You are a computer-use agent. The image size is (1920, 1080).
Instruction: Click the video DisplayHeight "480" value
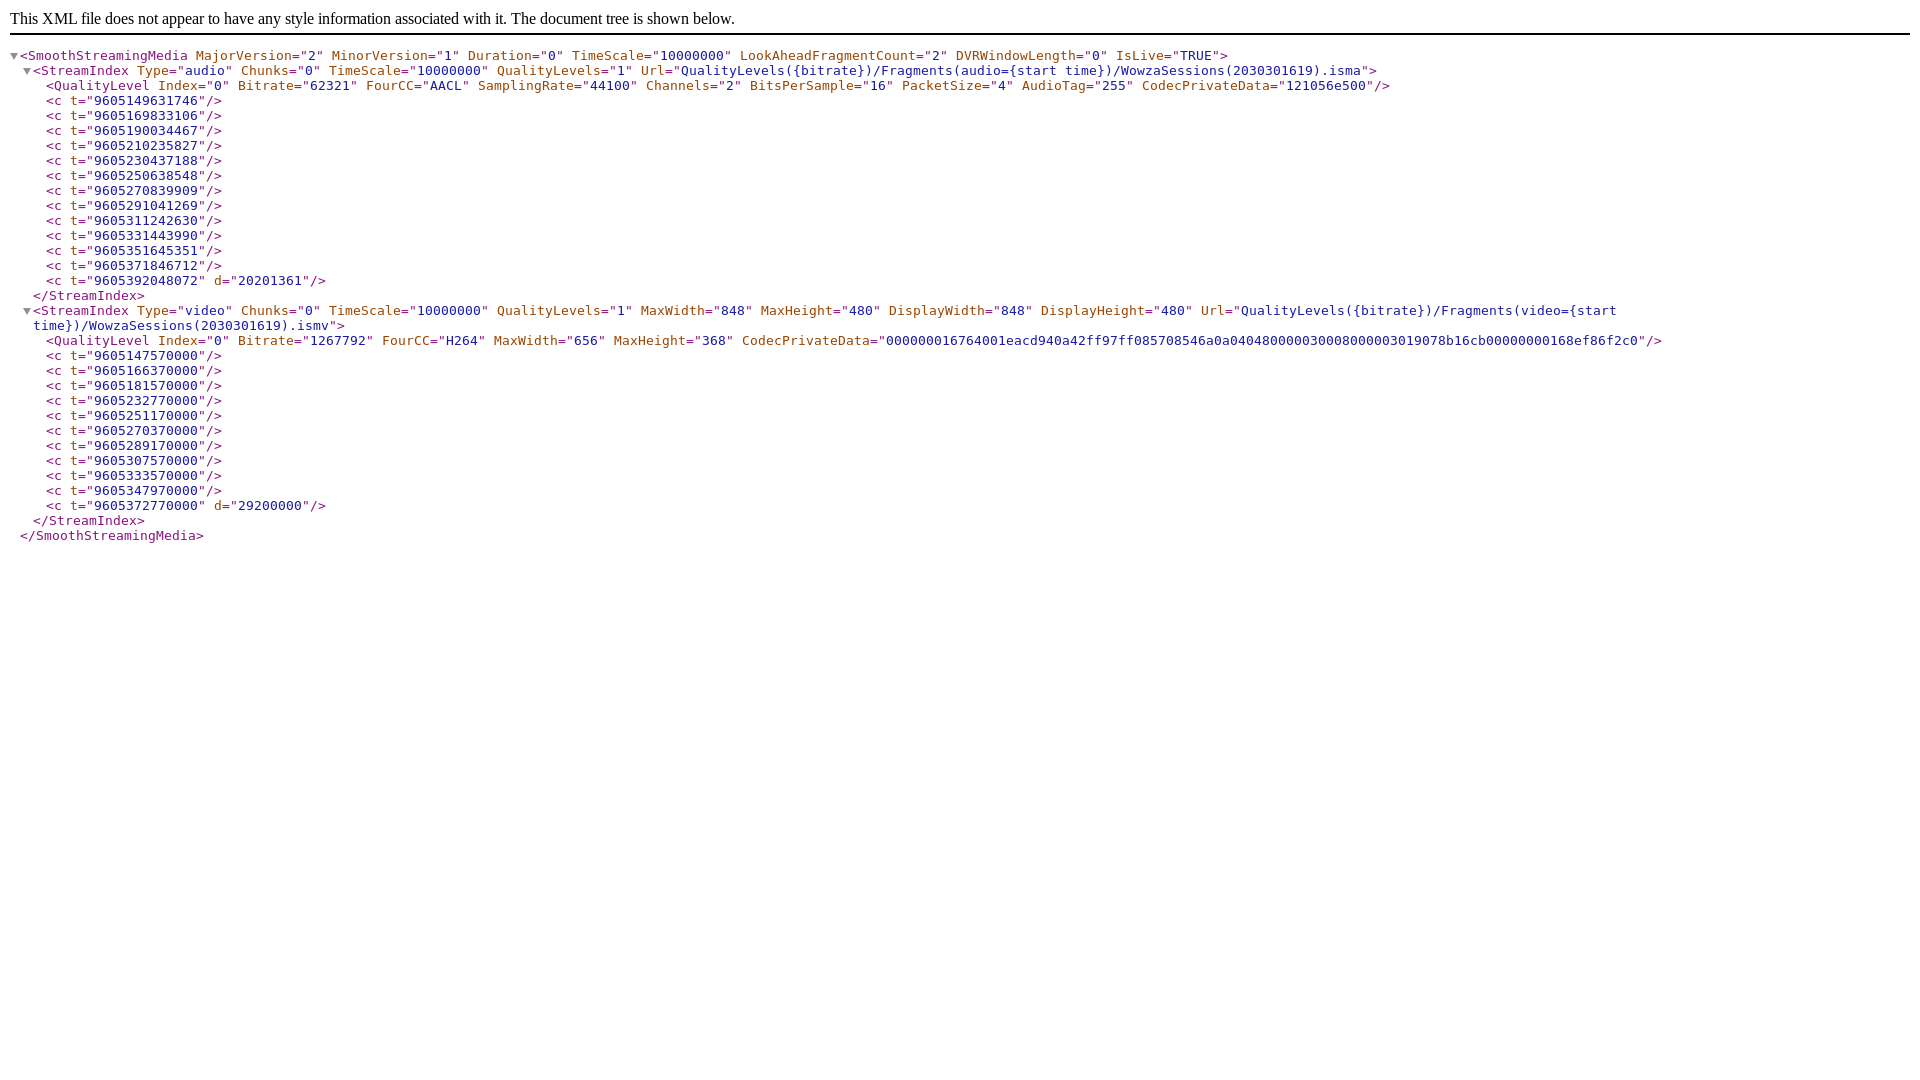(x=1173, y=311)
